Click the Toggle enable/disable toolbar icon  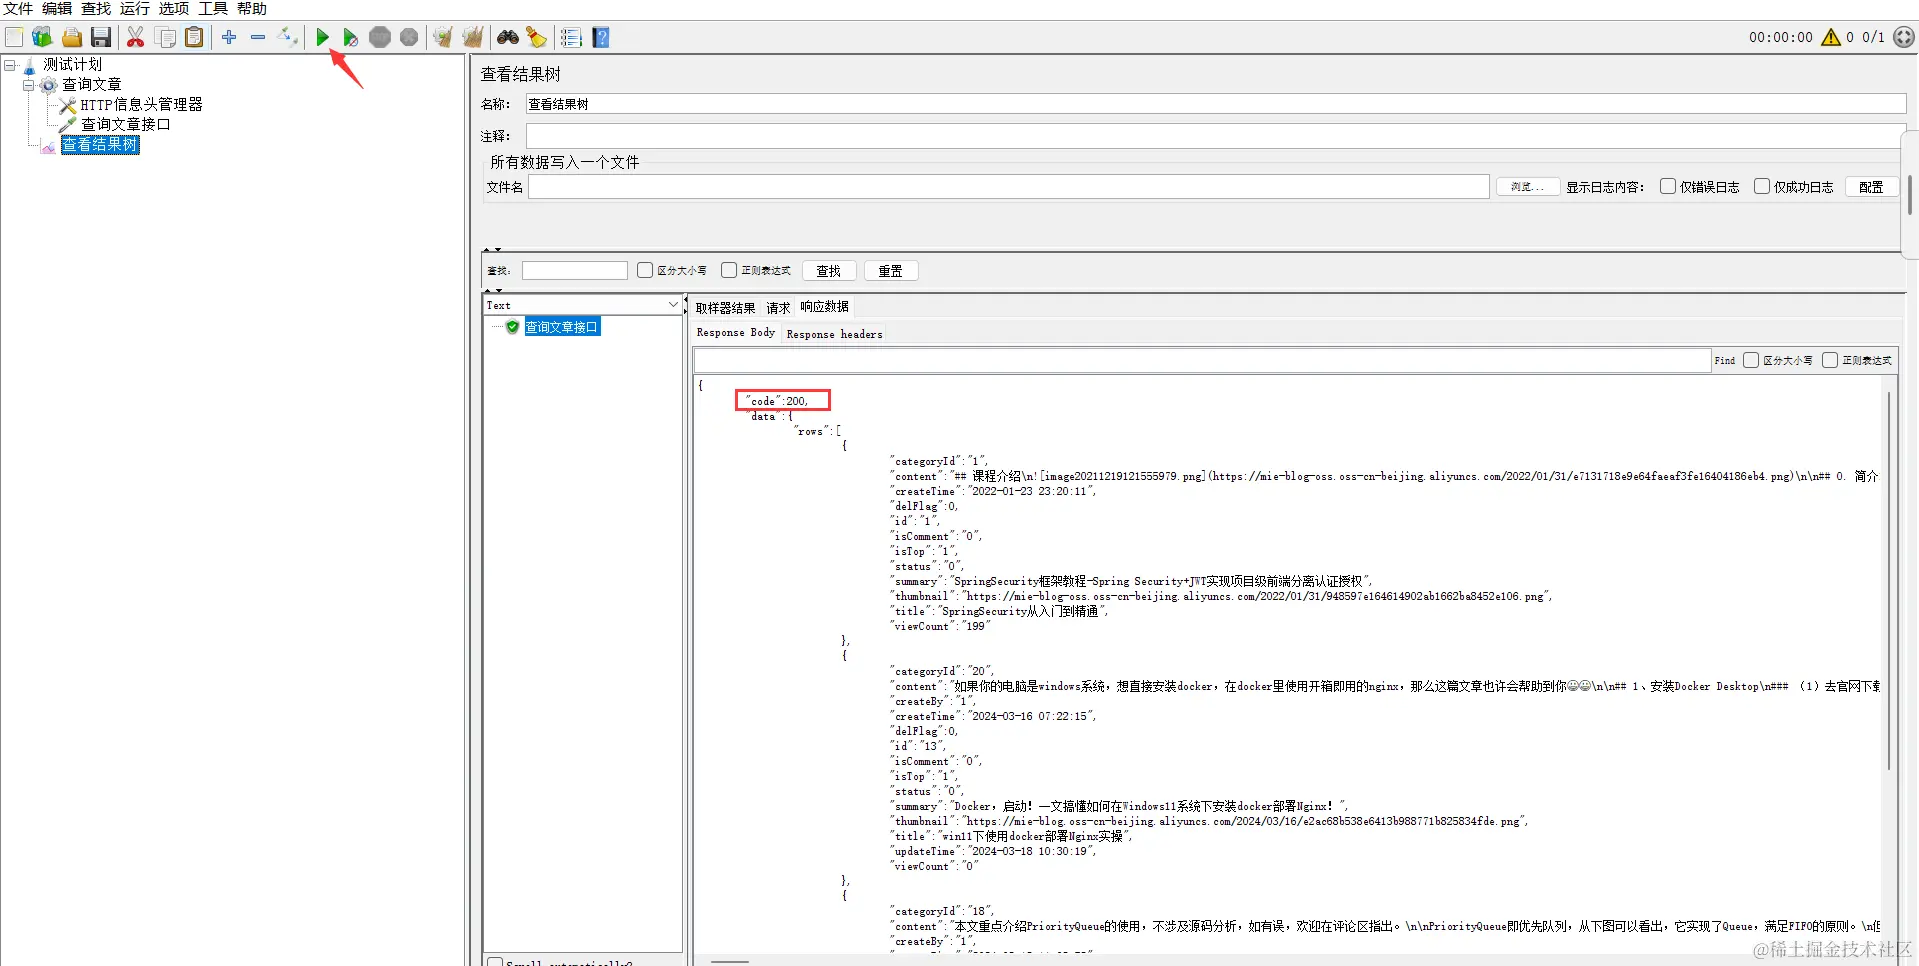pos(288,38)
